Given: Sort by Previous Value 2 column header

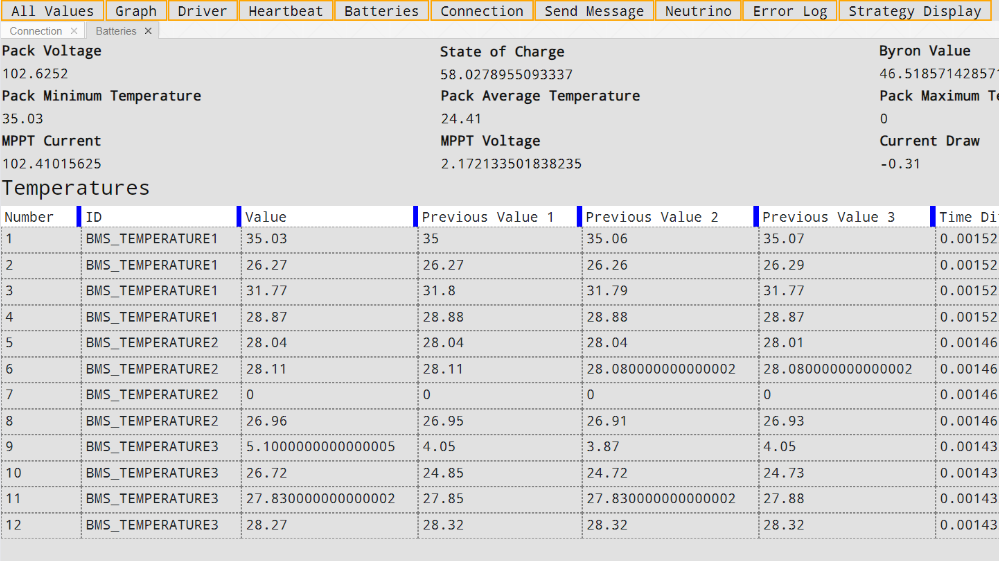Looking at the screenshot, I should click(668, 217).
